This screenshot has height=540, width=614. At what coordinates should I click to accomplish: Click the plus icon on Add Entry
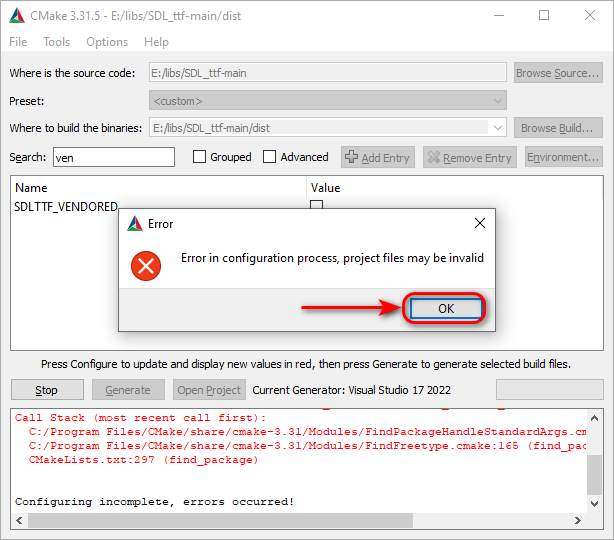tap(351, 157)
